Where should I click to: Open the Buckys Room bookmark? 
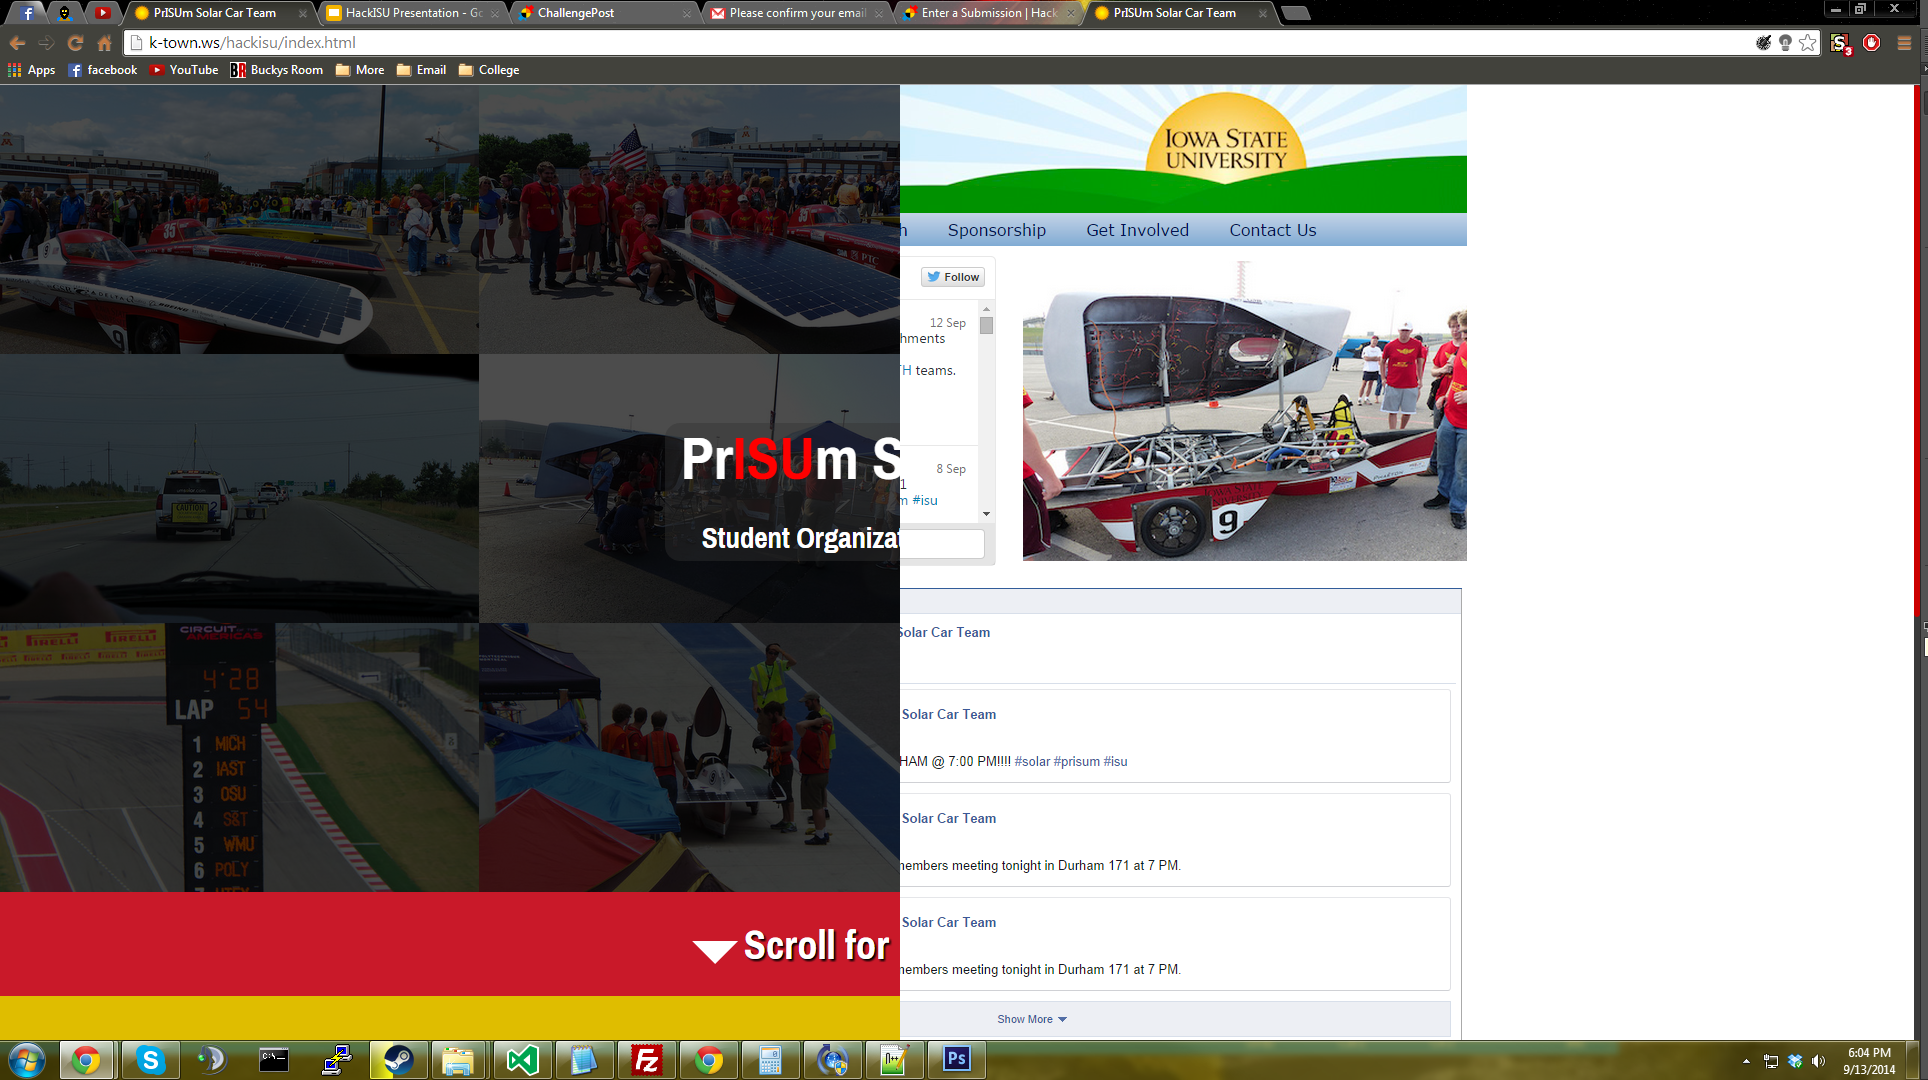coord(277,70)
